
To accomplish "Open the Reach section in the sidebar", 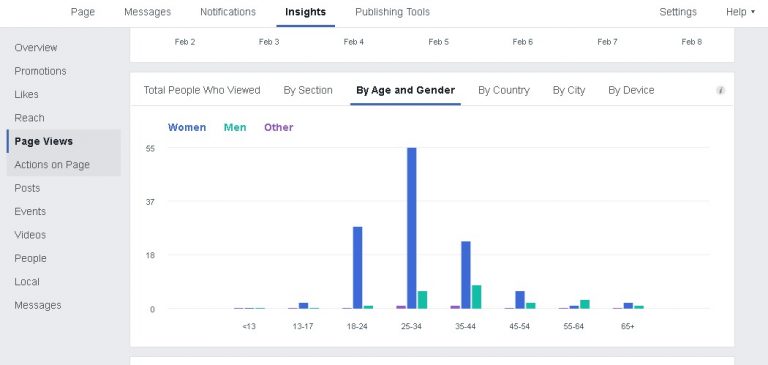I will point(29,118).
